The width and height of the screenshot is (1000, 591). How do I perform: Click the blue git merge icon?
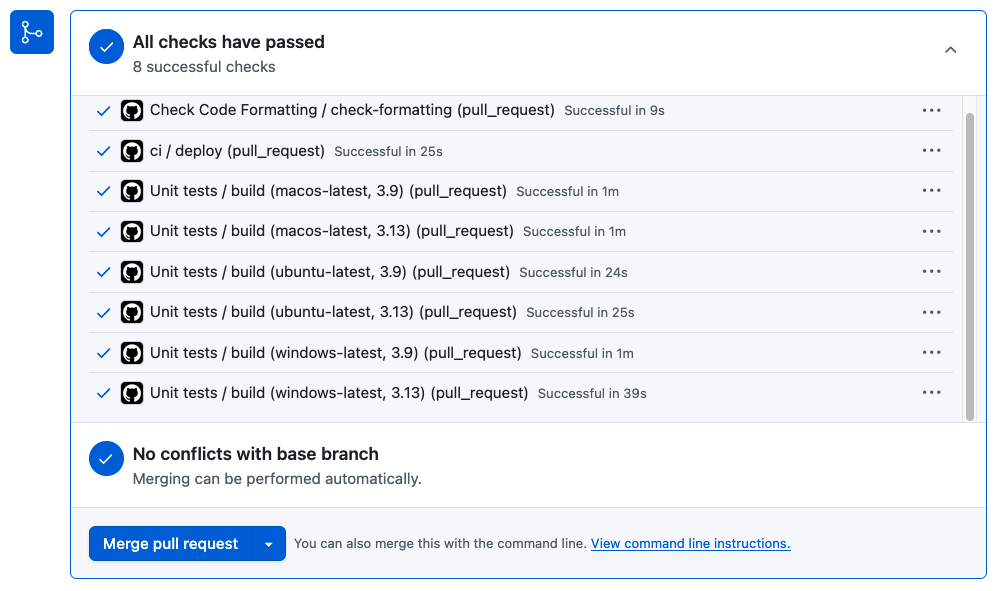point(32,32)
